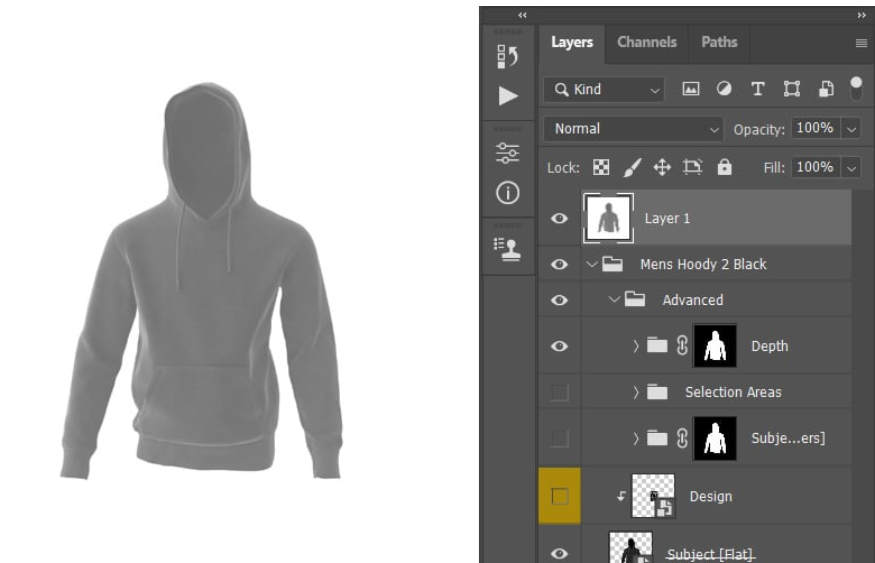The image size is (875, 563).
Task: Toggle visibility of Advanced group
Action: pyautogui.click(x=559, y=300)
